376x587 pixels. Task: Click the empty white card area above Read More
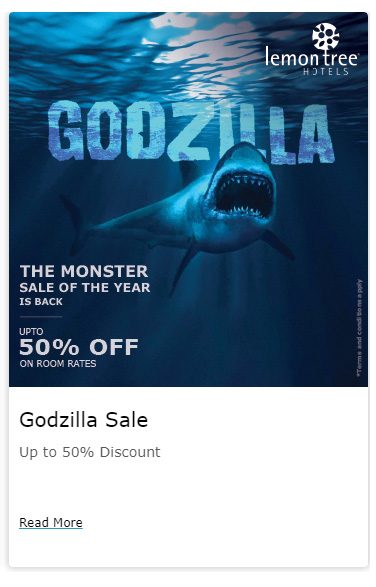tap(188, 487)
